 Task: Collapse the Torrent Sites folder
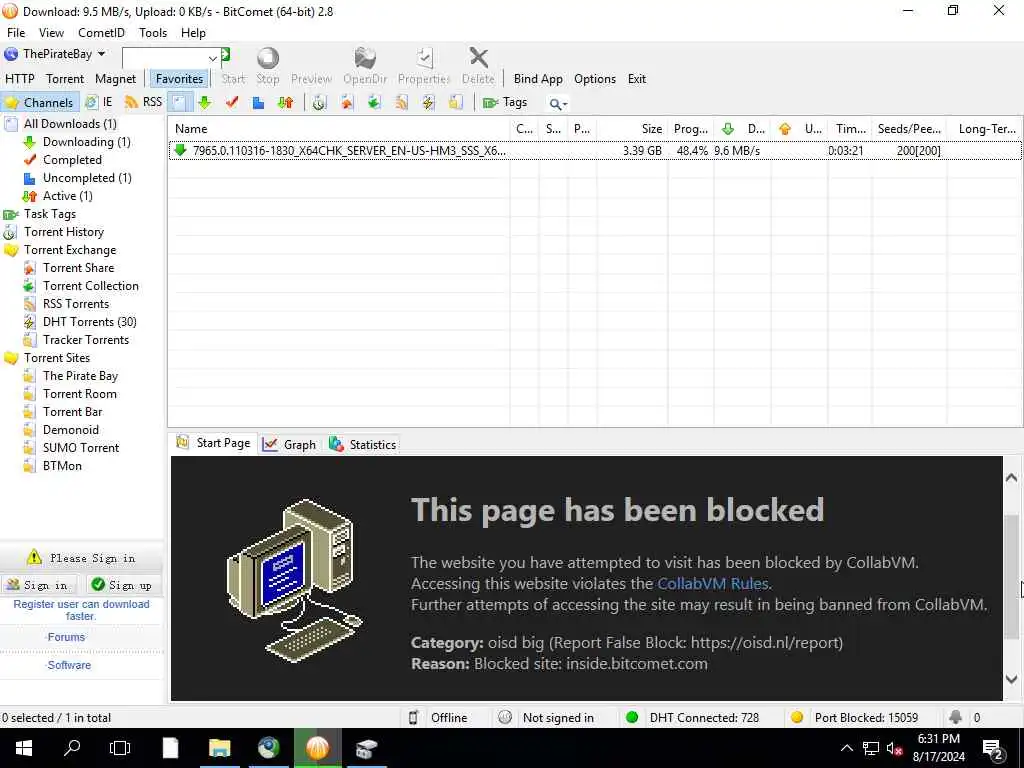[57, 358]
